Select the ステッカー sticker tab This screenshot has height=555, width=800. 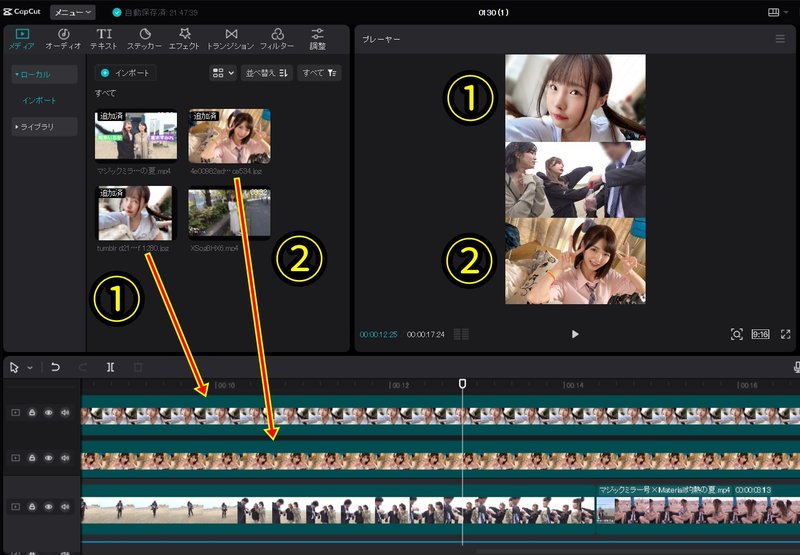(x=144, y=39)
